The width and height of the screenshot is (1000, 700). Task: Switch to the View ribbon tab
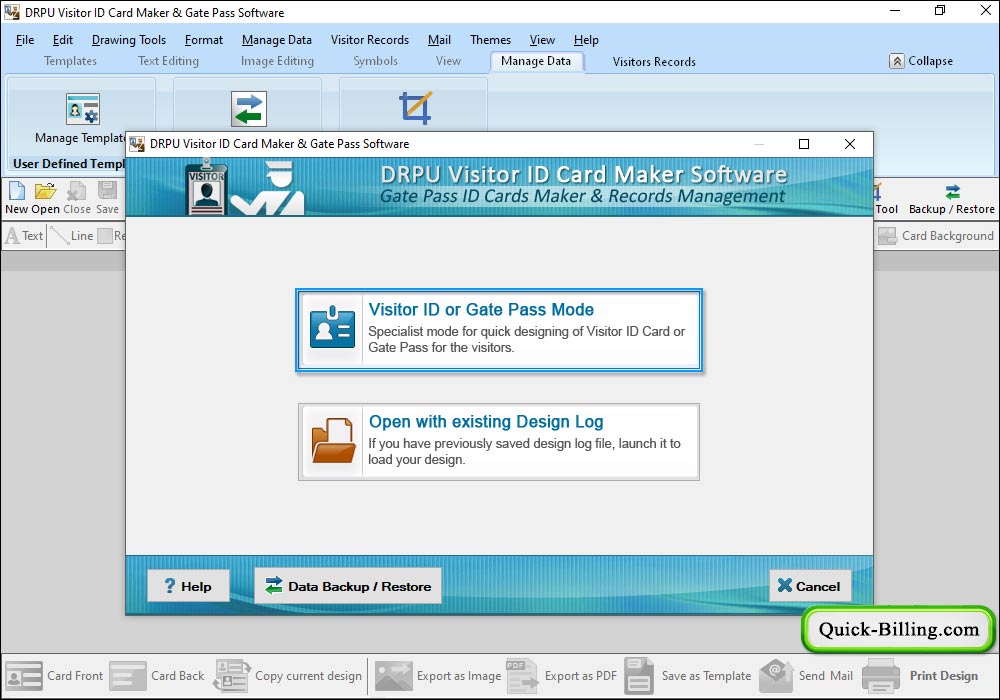point(448,61)
